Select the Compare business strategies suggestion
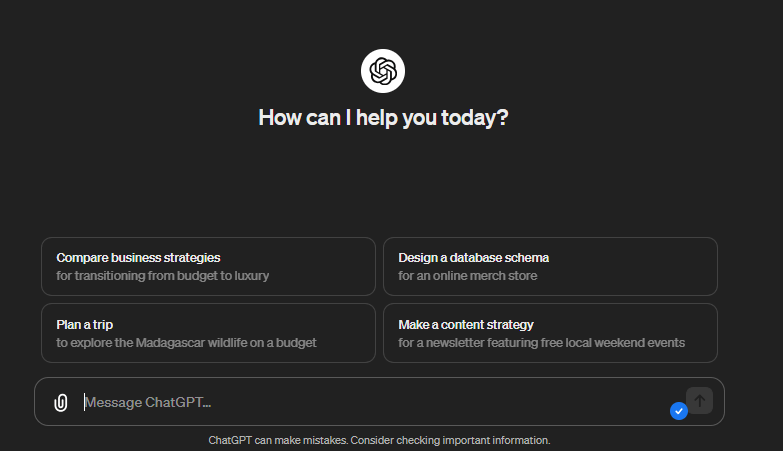 [208, 266]
